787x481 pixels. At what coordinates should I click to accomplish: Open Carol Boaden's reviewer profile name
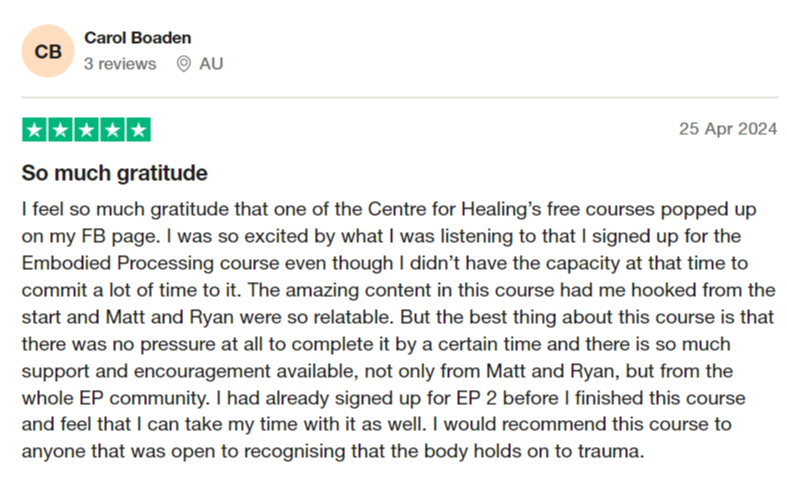138,38
